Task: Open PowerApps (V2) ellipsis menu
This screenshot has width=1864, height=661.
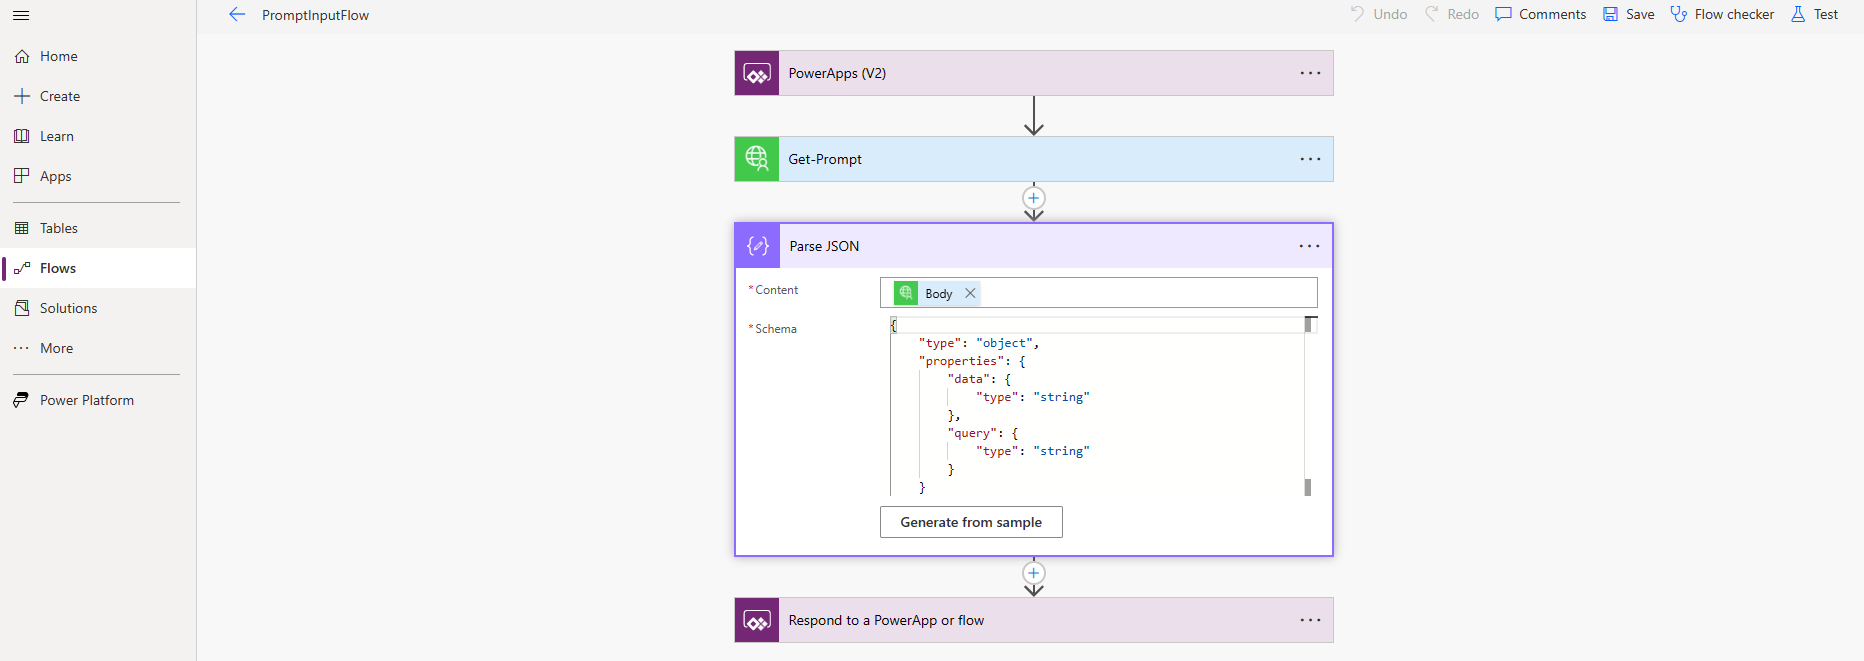Action: point(1310,73)
